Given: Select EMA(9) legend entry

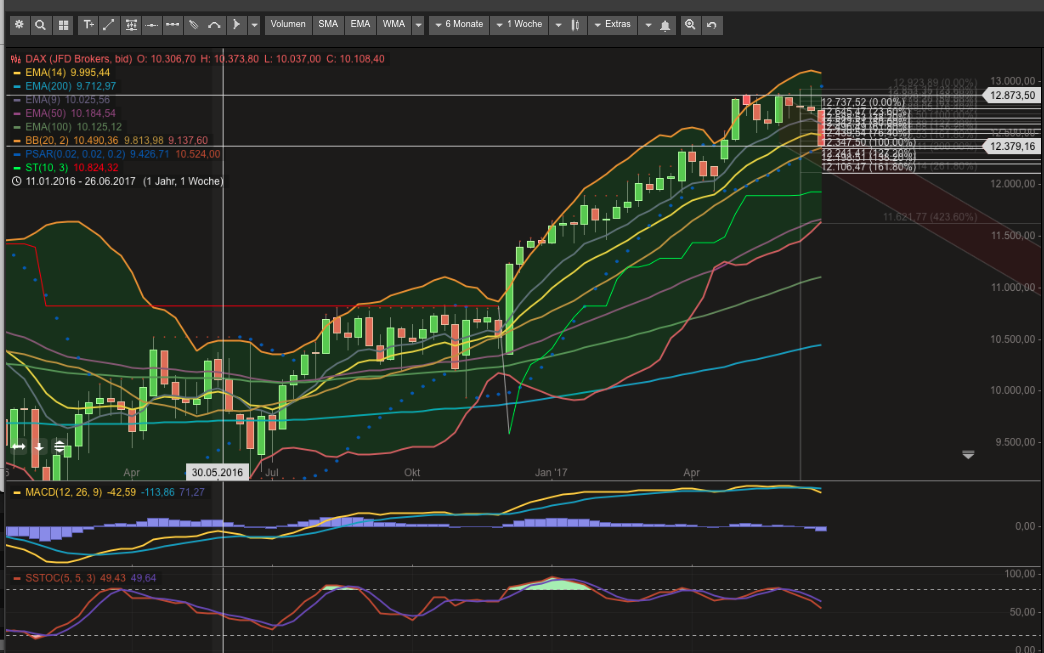Looking at the screenshot, I should [61, 100].
